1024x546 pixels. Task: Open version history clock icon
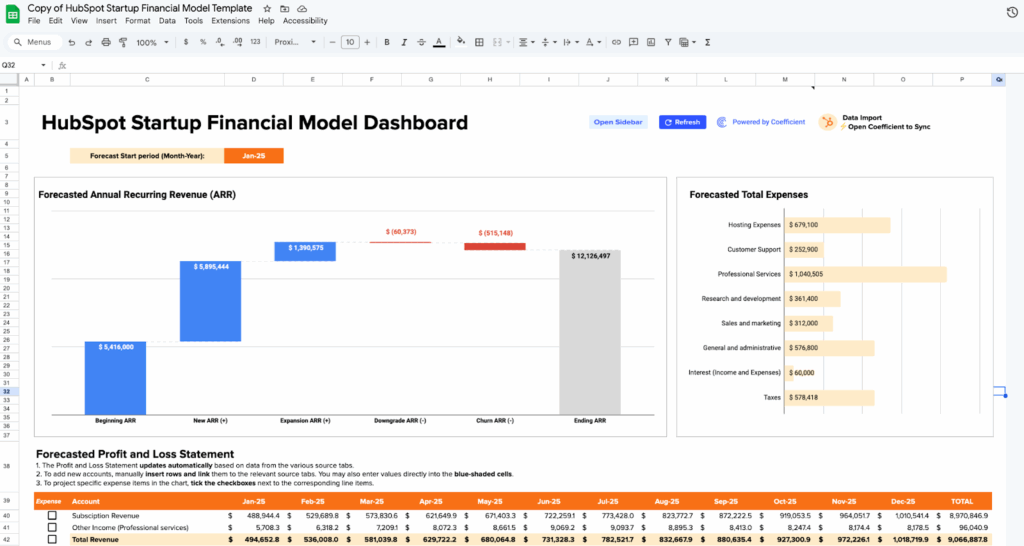click(x=1011, y=11)
